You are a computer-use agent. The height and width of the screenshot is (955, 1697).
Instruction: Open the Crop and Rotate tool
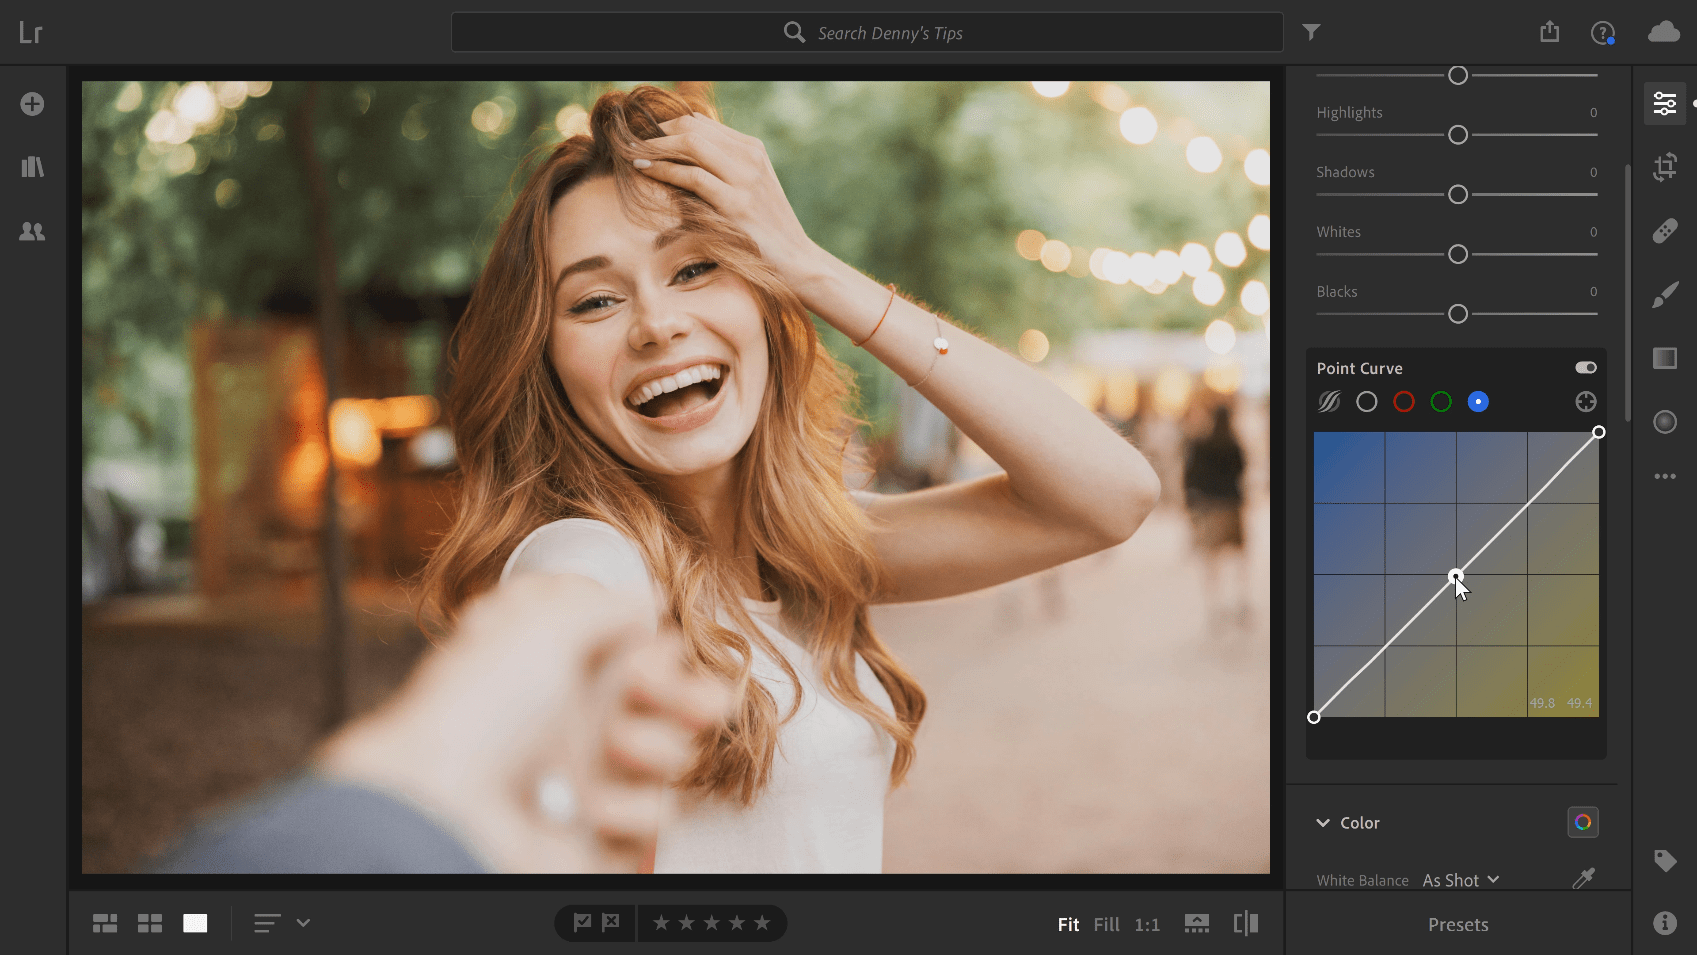pos(1665,167)
